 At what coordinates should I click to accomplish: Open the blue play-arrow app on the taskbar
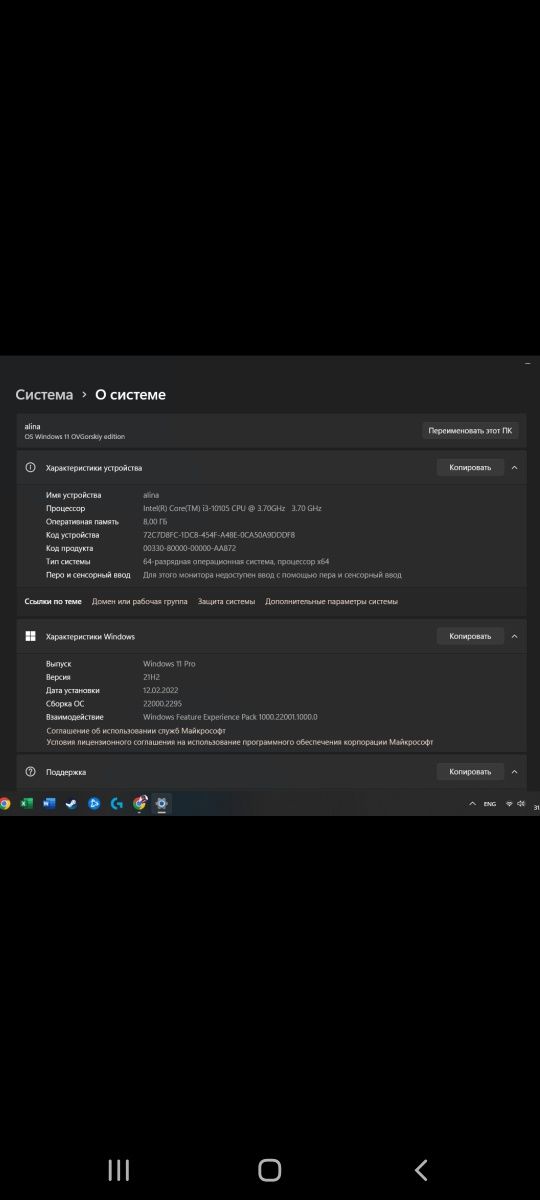(94, 803)
